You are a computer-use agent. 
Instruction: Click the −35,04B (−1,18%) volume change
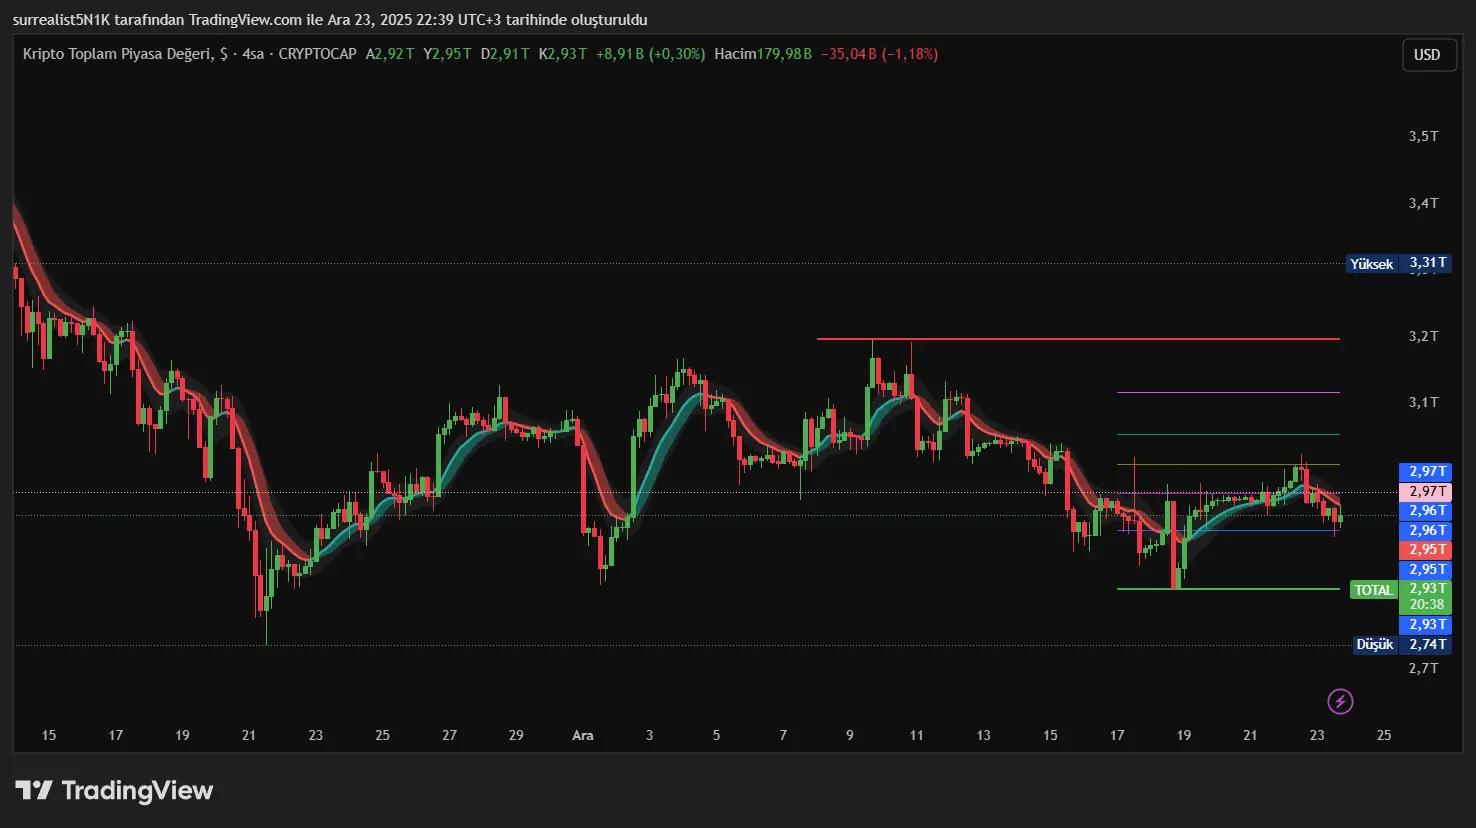tap(879, 54)
